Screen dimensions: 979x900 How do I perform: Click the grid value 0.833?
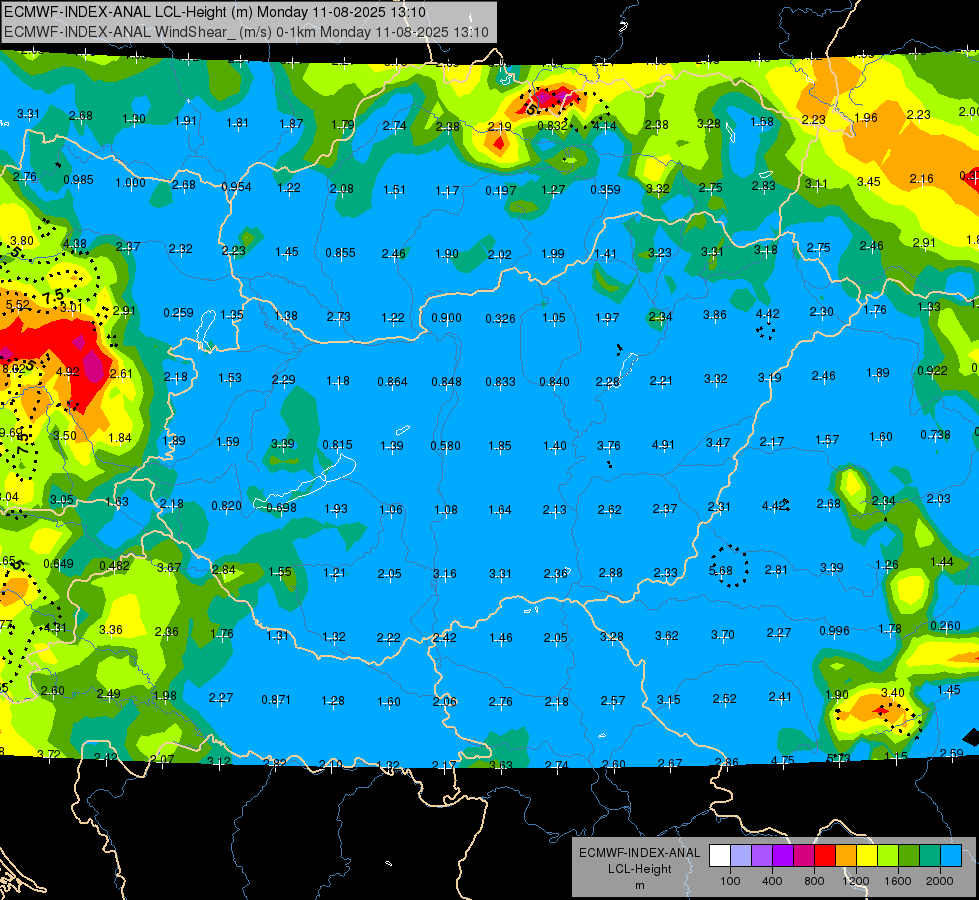click(501, 382)
